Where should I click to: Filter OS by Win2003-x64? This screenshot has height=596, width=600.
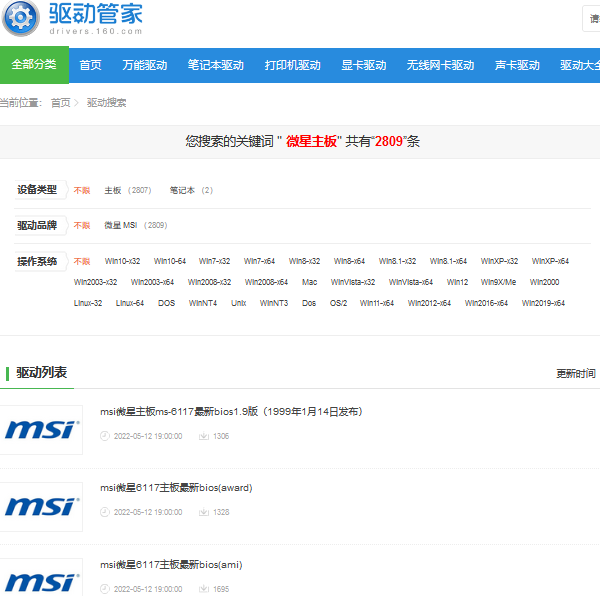click(152, 282)
